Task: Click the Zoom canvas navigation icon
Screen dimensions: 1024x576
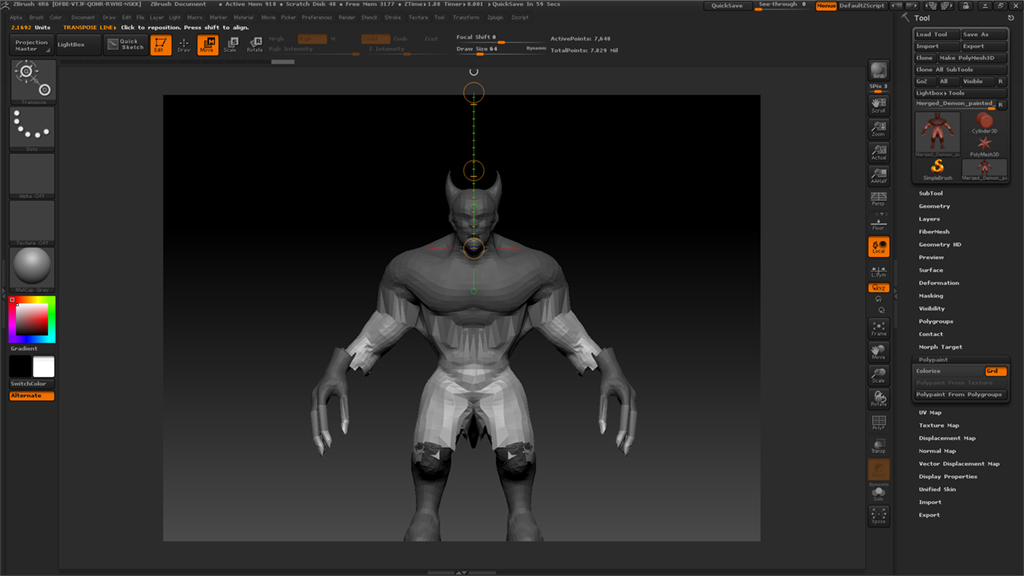Action: 878,129
